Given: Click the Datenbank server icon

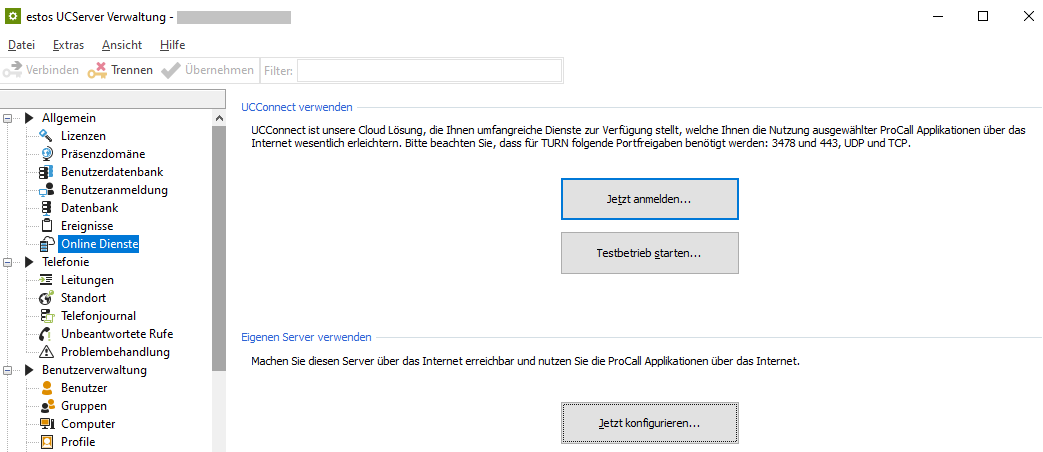Looking at the screenshot, I should (47, 207).
